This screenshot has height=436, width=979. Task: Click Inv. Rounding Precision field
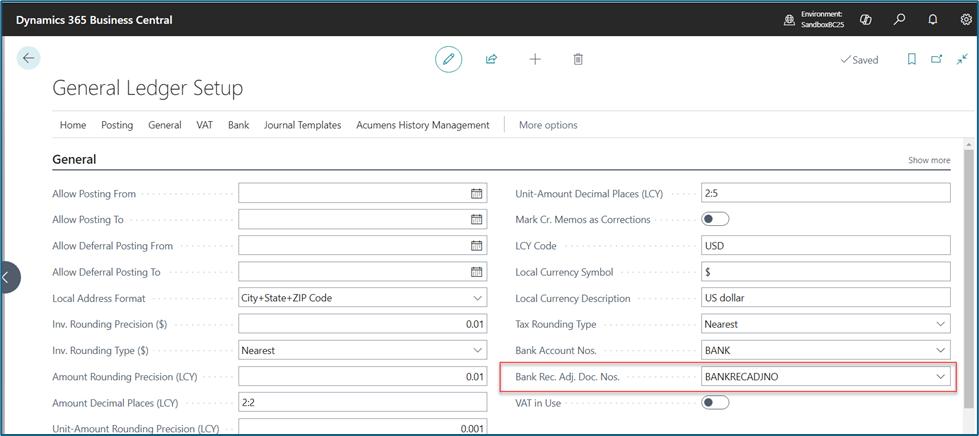click(363, 324)
